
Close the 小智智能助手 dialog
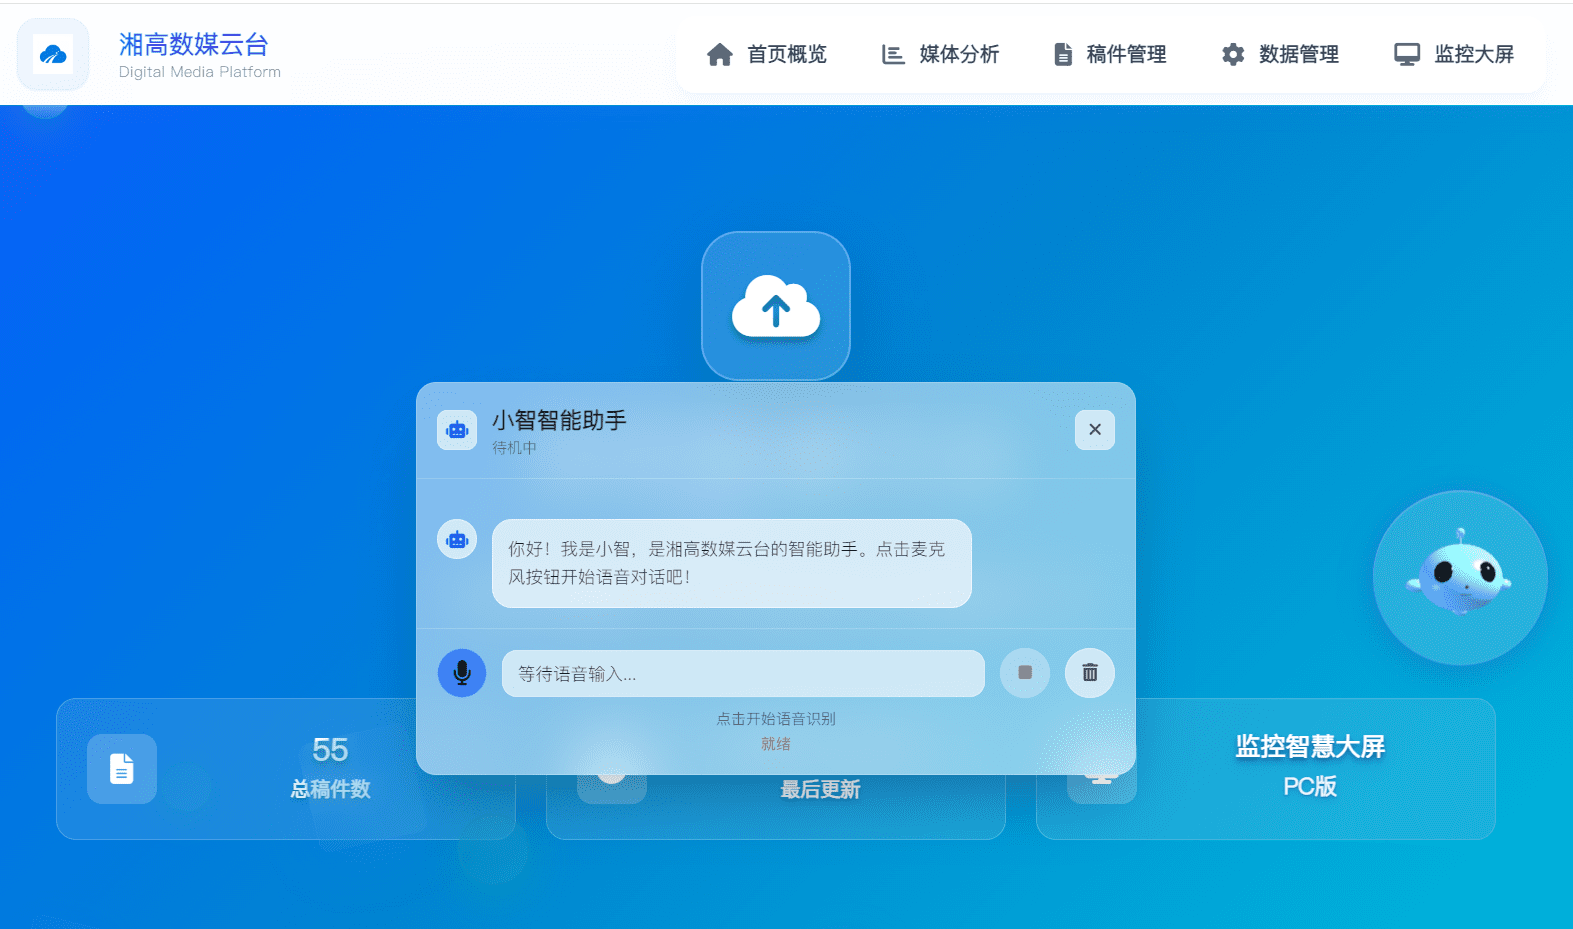(1094, 430)
